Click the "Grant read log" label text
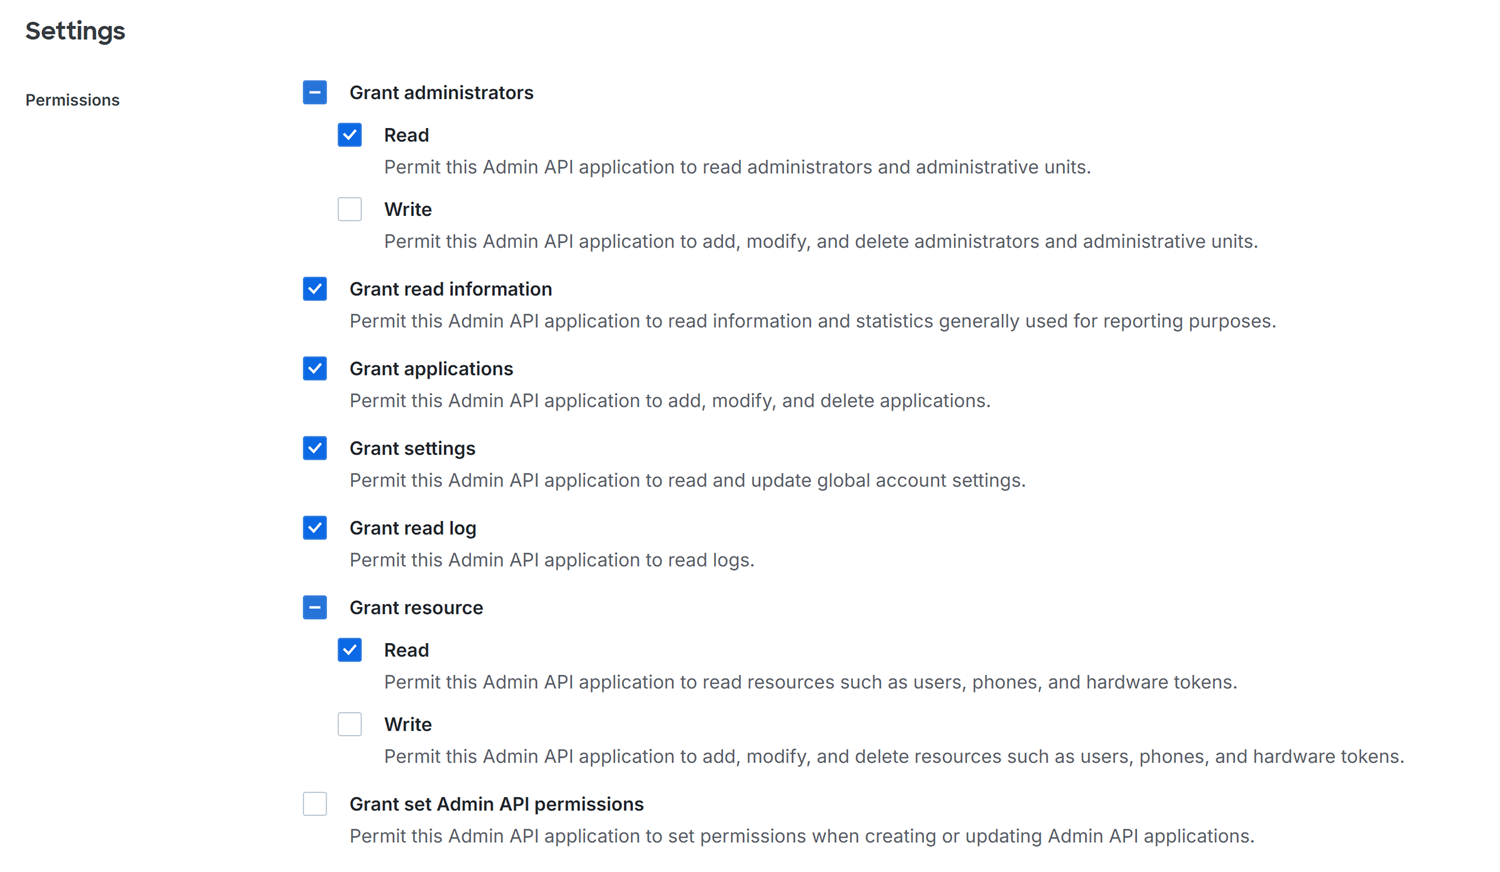Viewport: 1500px width, 872px height. pos(412,528)
